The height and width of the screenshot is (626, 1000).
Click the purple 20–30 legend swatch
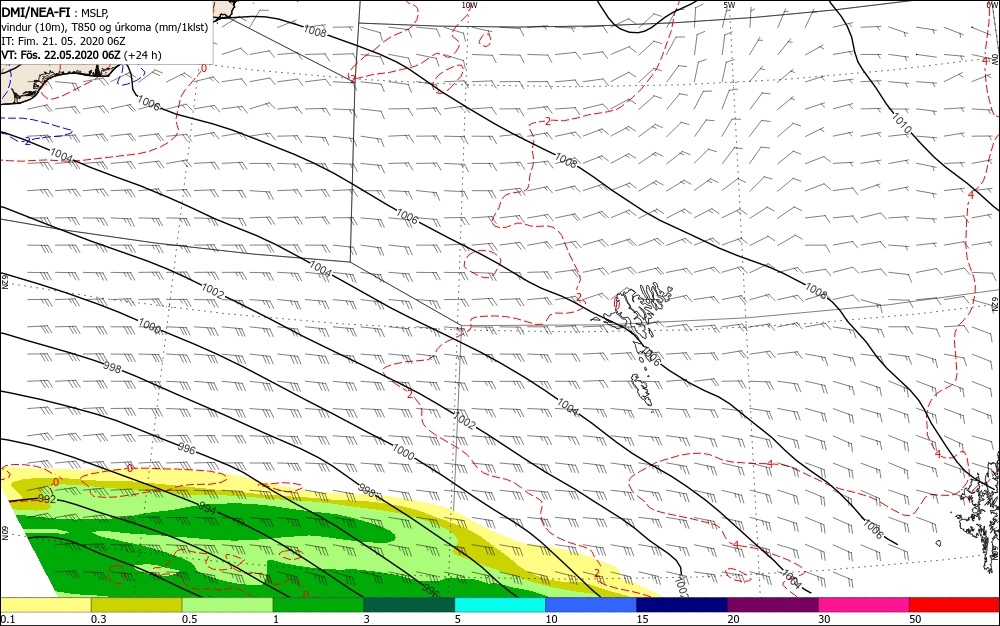coord(773,605)
